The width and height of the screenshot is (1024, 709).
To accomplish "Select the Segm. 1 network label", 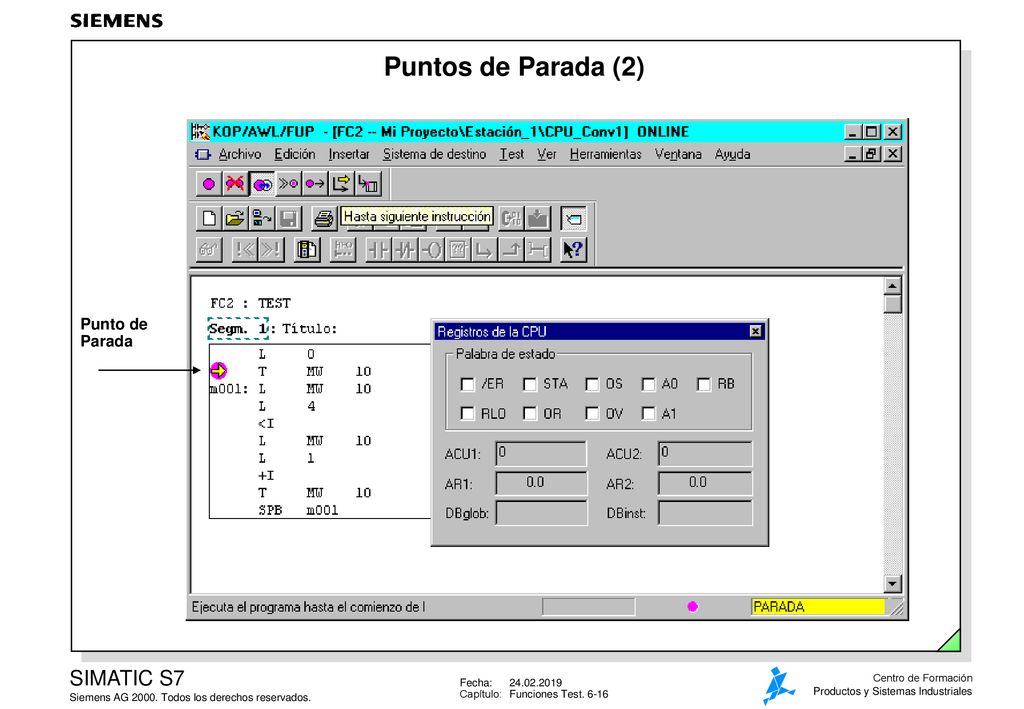I will point(238,328).
